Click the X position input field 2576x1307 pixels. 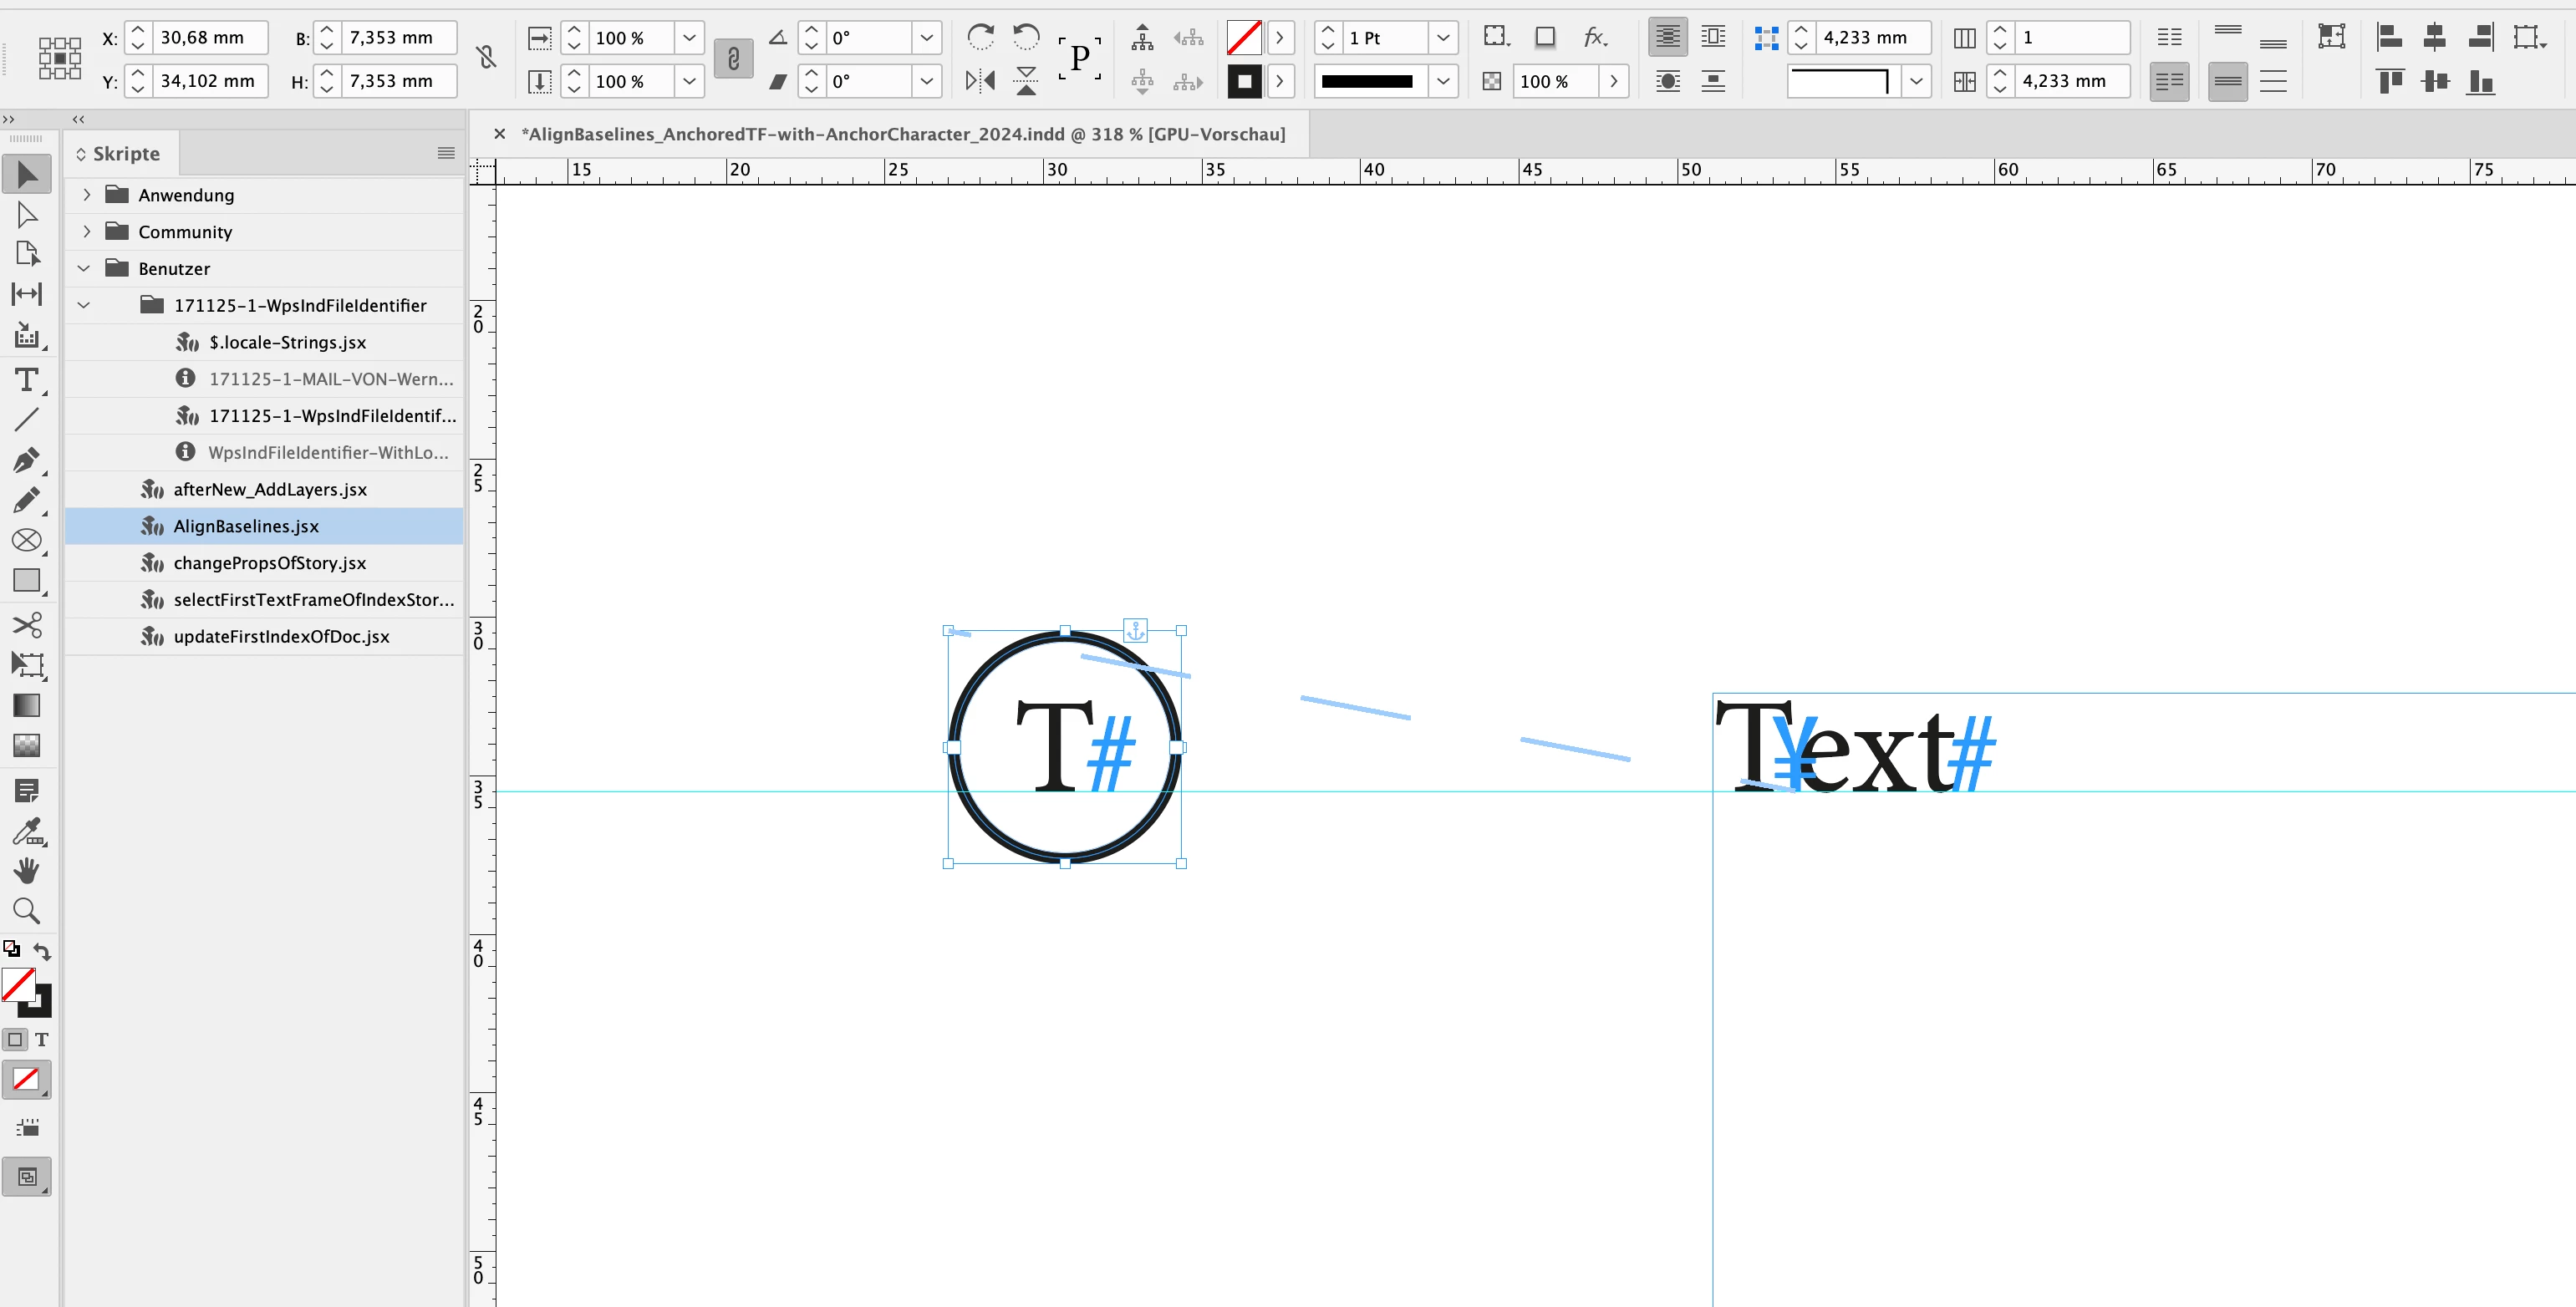210,38
